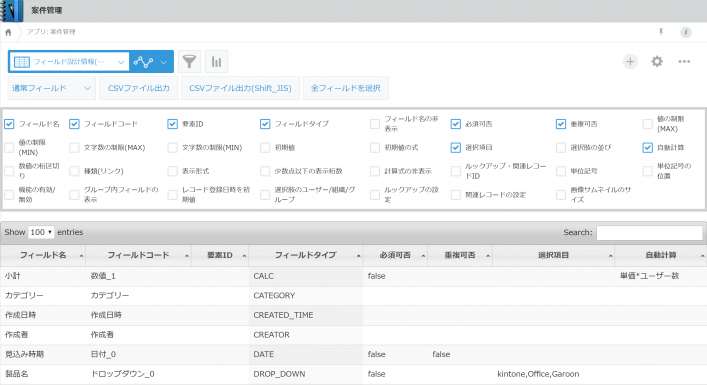Check the 単位記号 checkbox
The height and width of the screenshot is (385, 707).
point(561,171)
